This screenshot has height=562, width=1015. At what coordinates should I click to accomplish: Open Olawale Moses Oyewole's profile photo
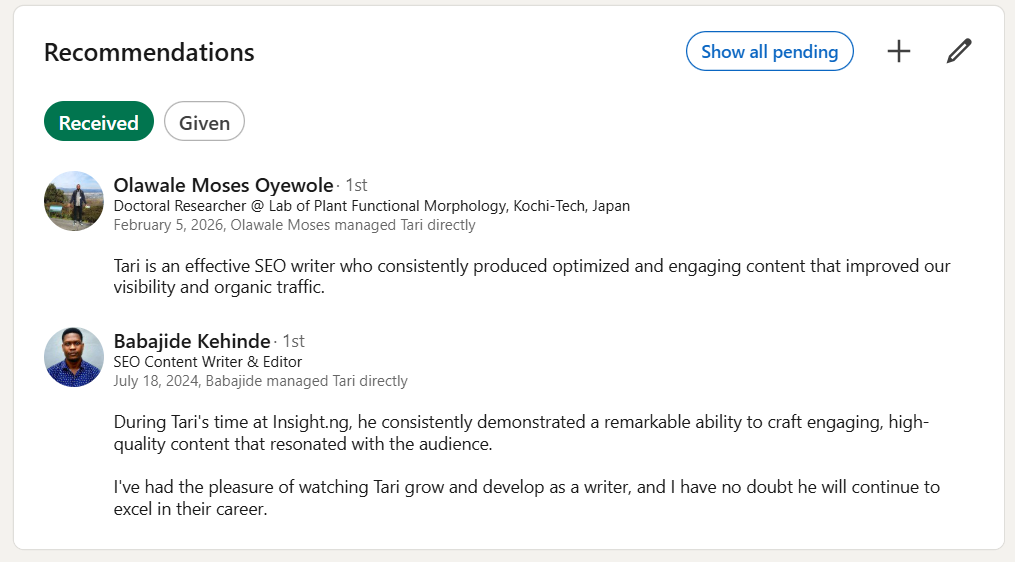coord(74,201)
